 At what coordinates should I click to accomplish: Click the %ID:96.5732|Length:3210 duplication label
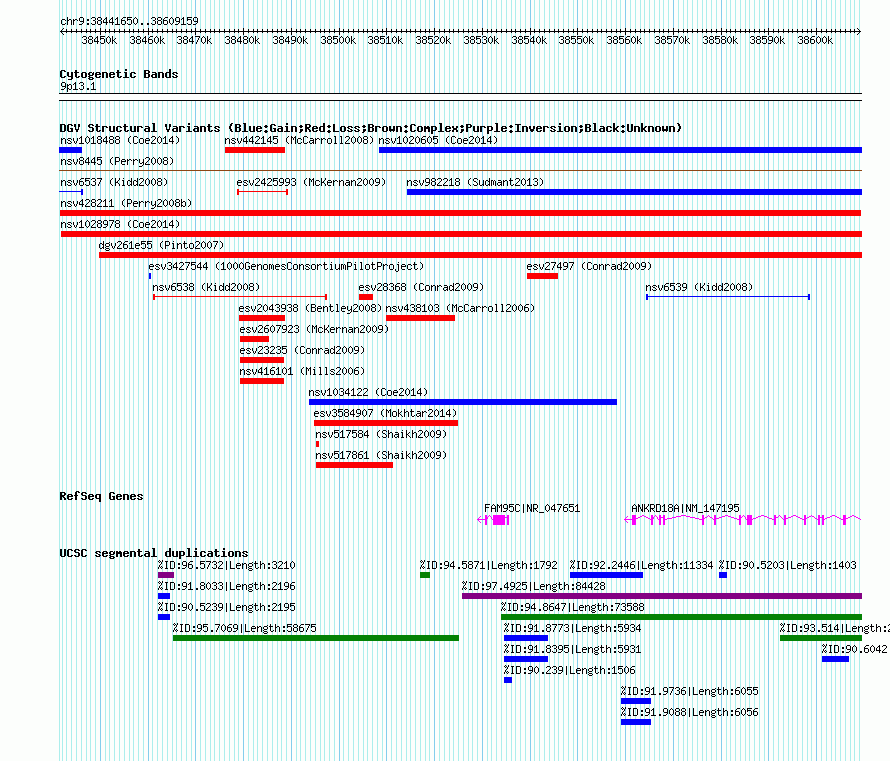coord(226,565)
